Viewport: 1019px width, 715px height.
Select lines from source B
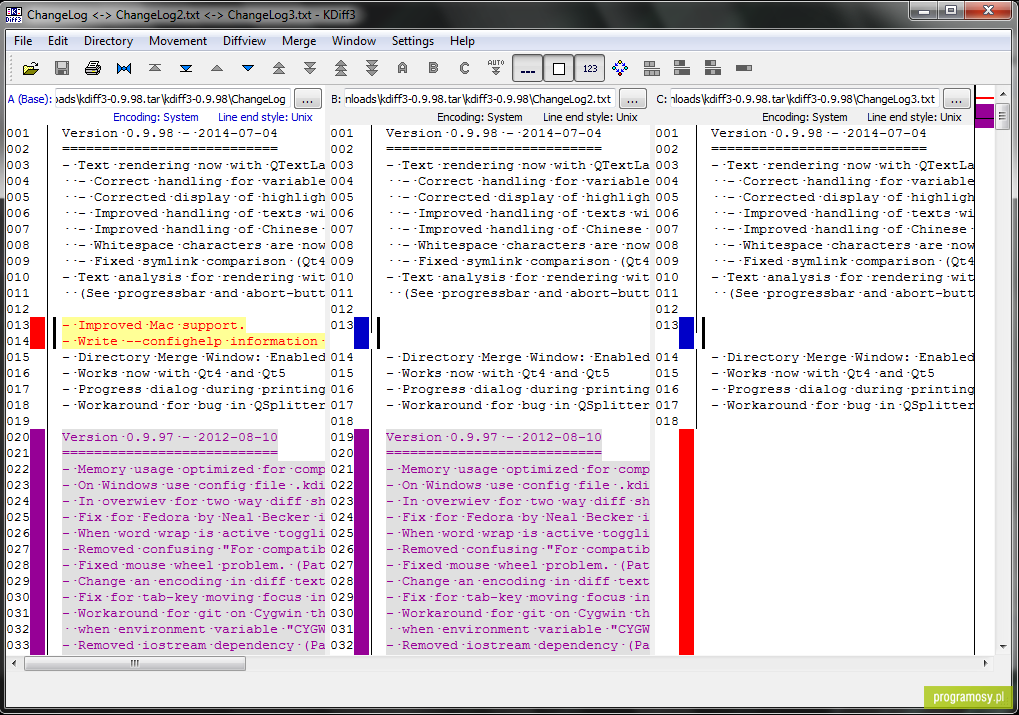[433, 68]
